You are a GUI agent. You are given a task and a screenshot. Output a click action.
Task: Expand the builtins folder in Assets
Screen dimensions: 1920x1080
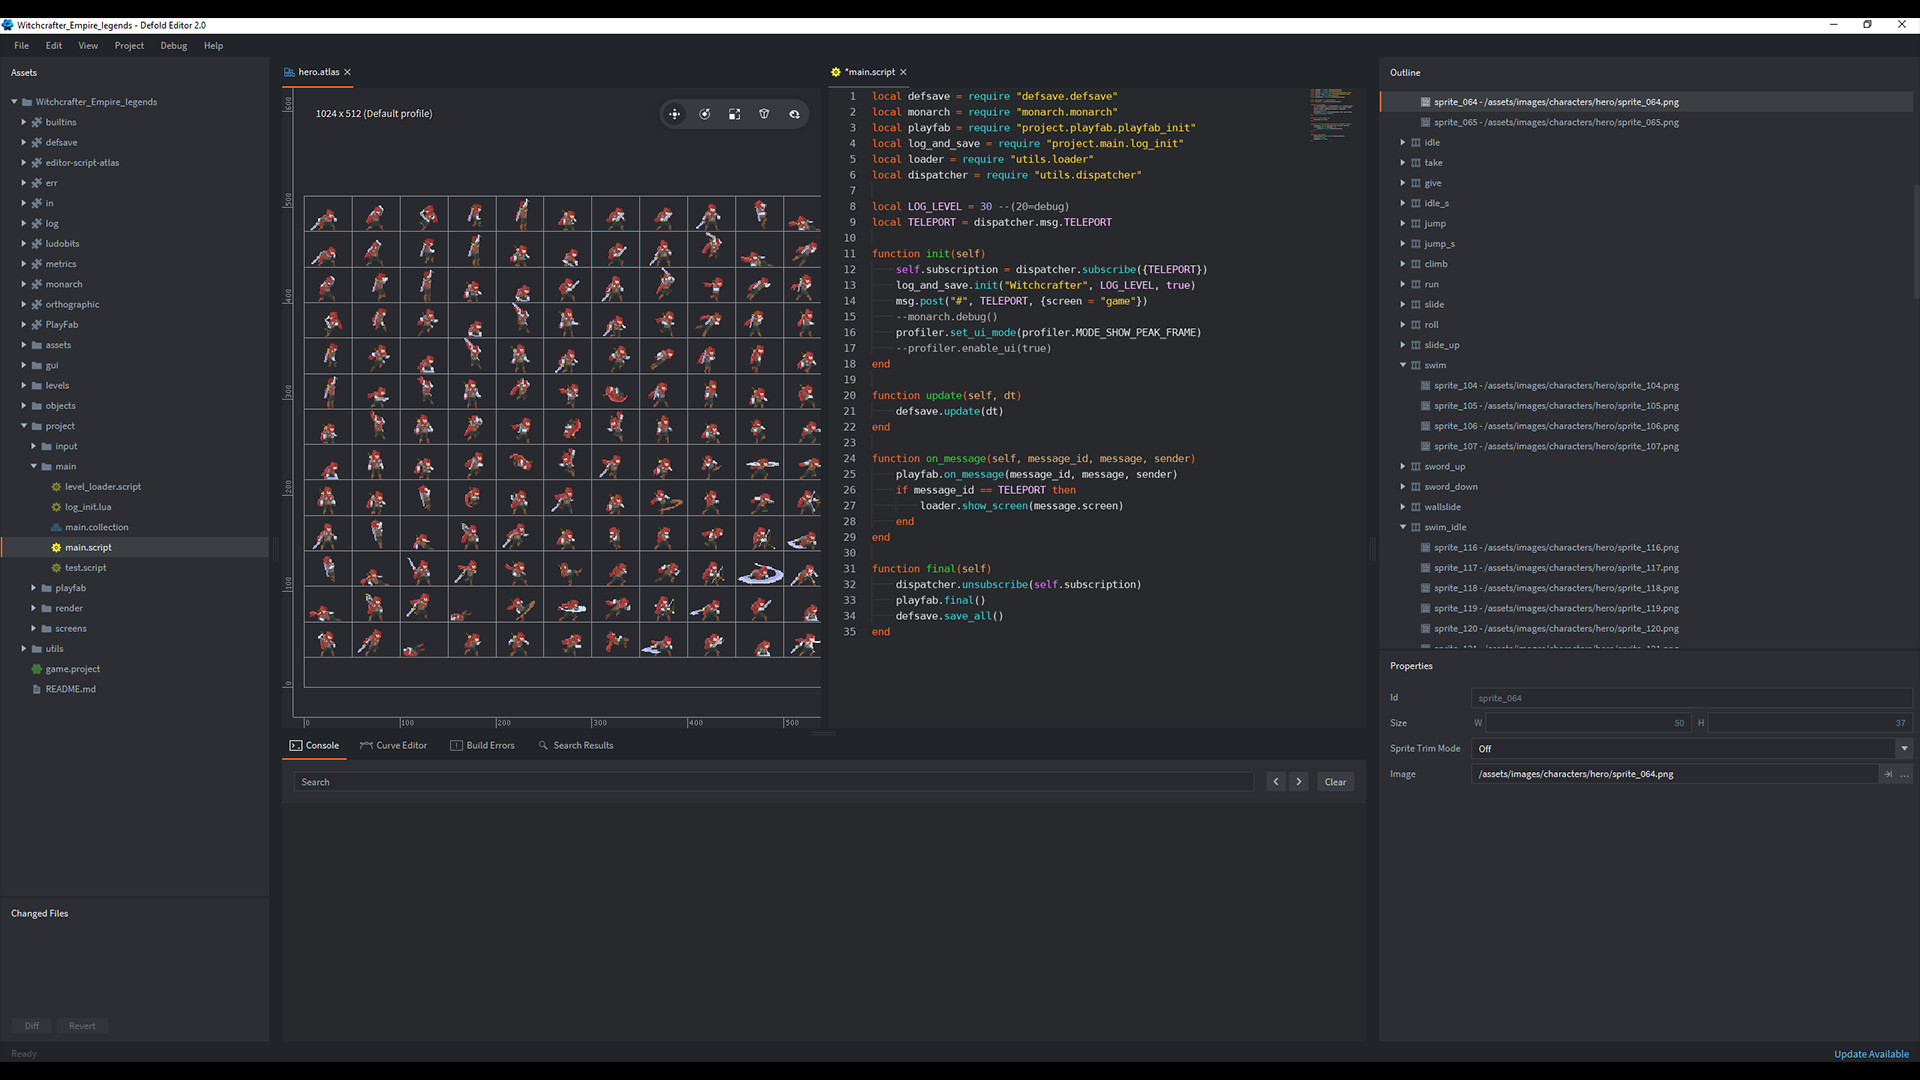pos(24,121)
